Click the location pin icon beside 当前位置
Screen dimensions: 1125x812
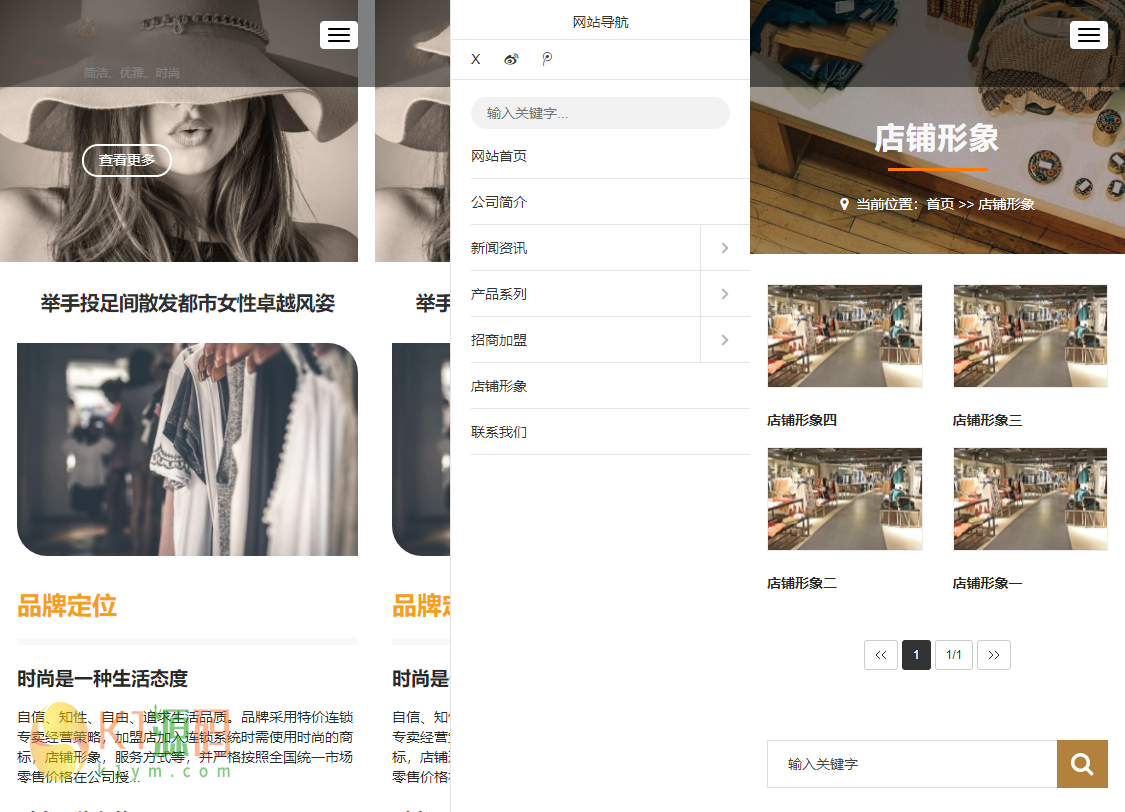[x=844, y=204]
